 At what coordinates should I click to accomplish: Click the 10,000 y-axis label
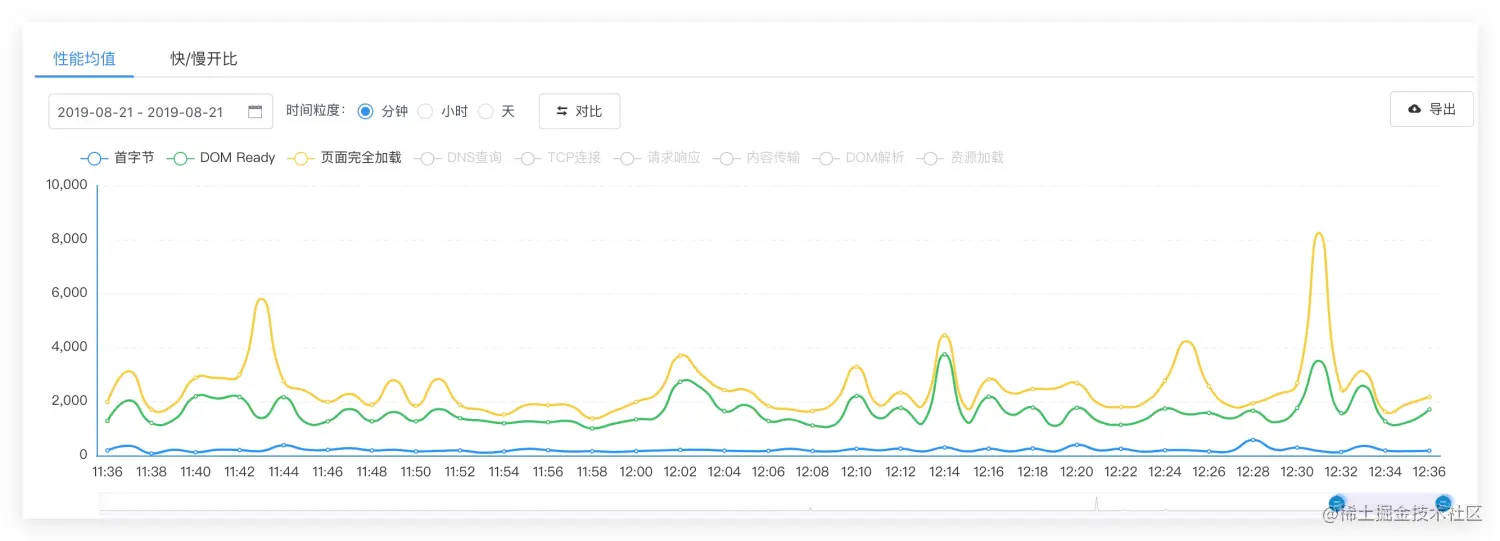[69, 185]
